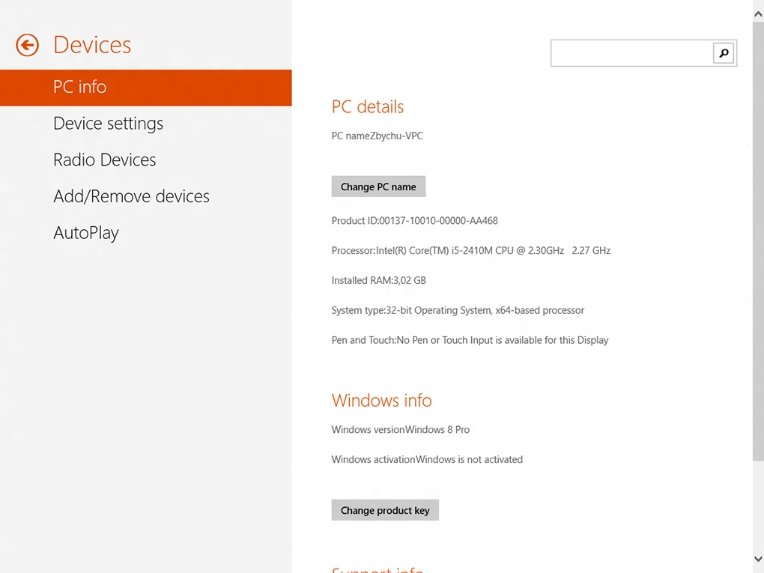Click the Processor information line
764x573 pixels.
point(471,251)
